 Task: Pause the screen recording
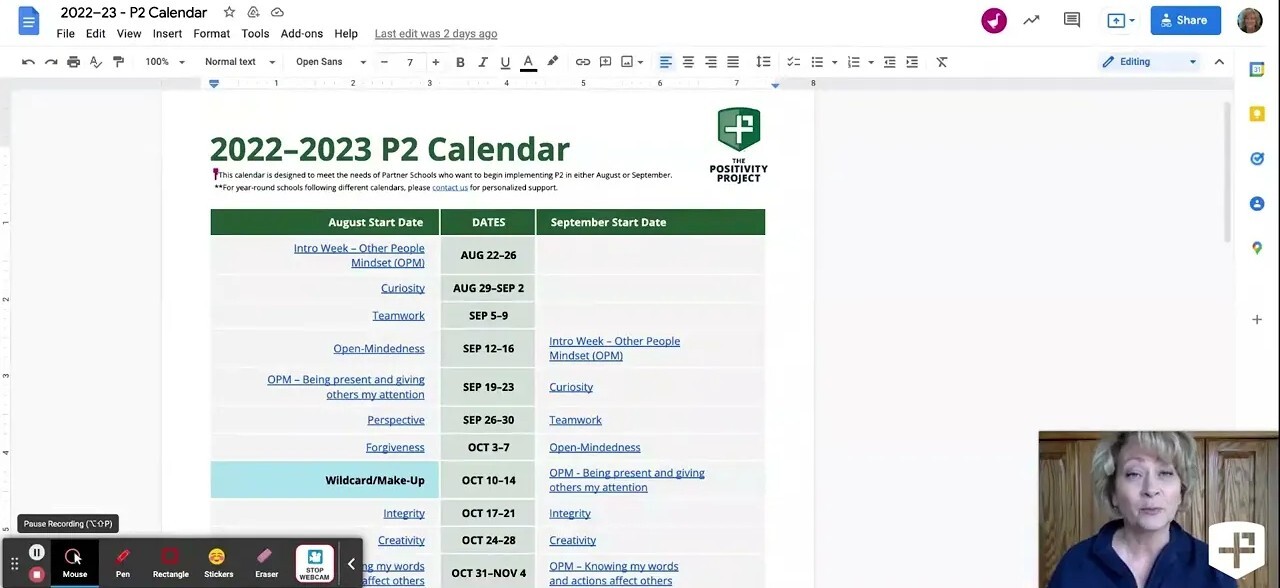point(37,552)
